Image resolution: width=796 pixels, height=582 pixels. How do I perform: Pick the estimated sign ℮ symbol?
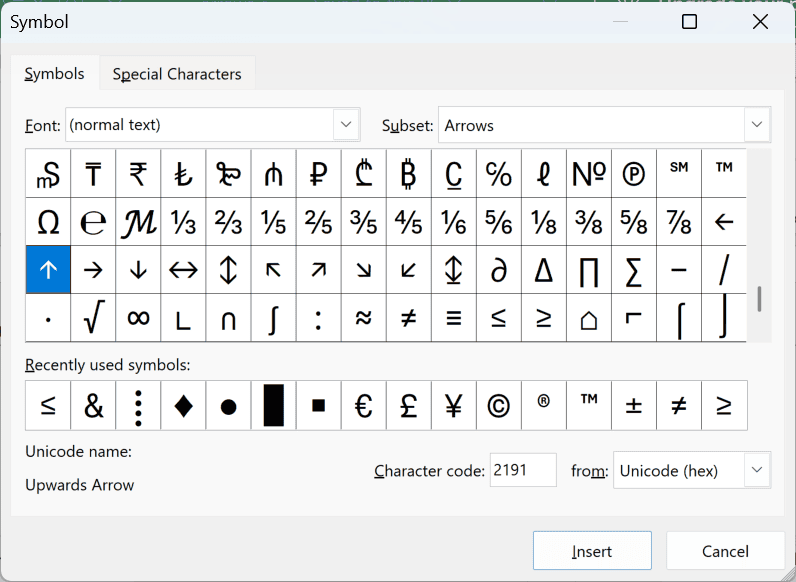click(93, 222)
